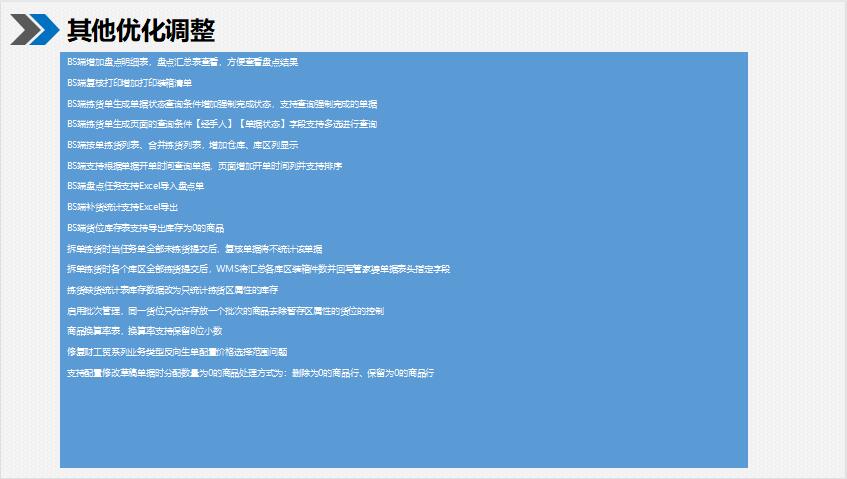
Task: Click the line about BS端货位库存表导出库存为0的商品
Action: point(146,228)
